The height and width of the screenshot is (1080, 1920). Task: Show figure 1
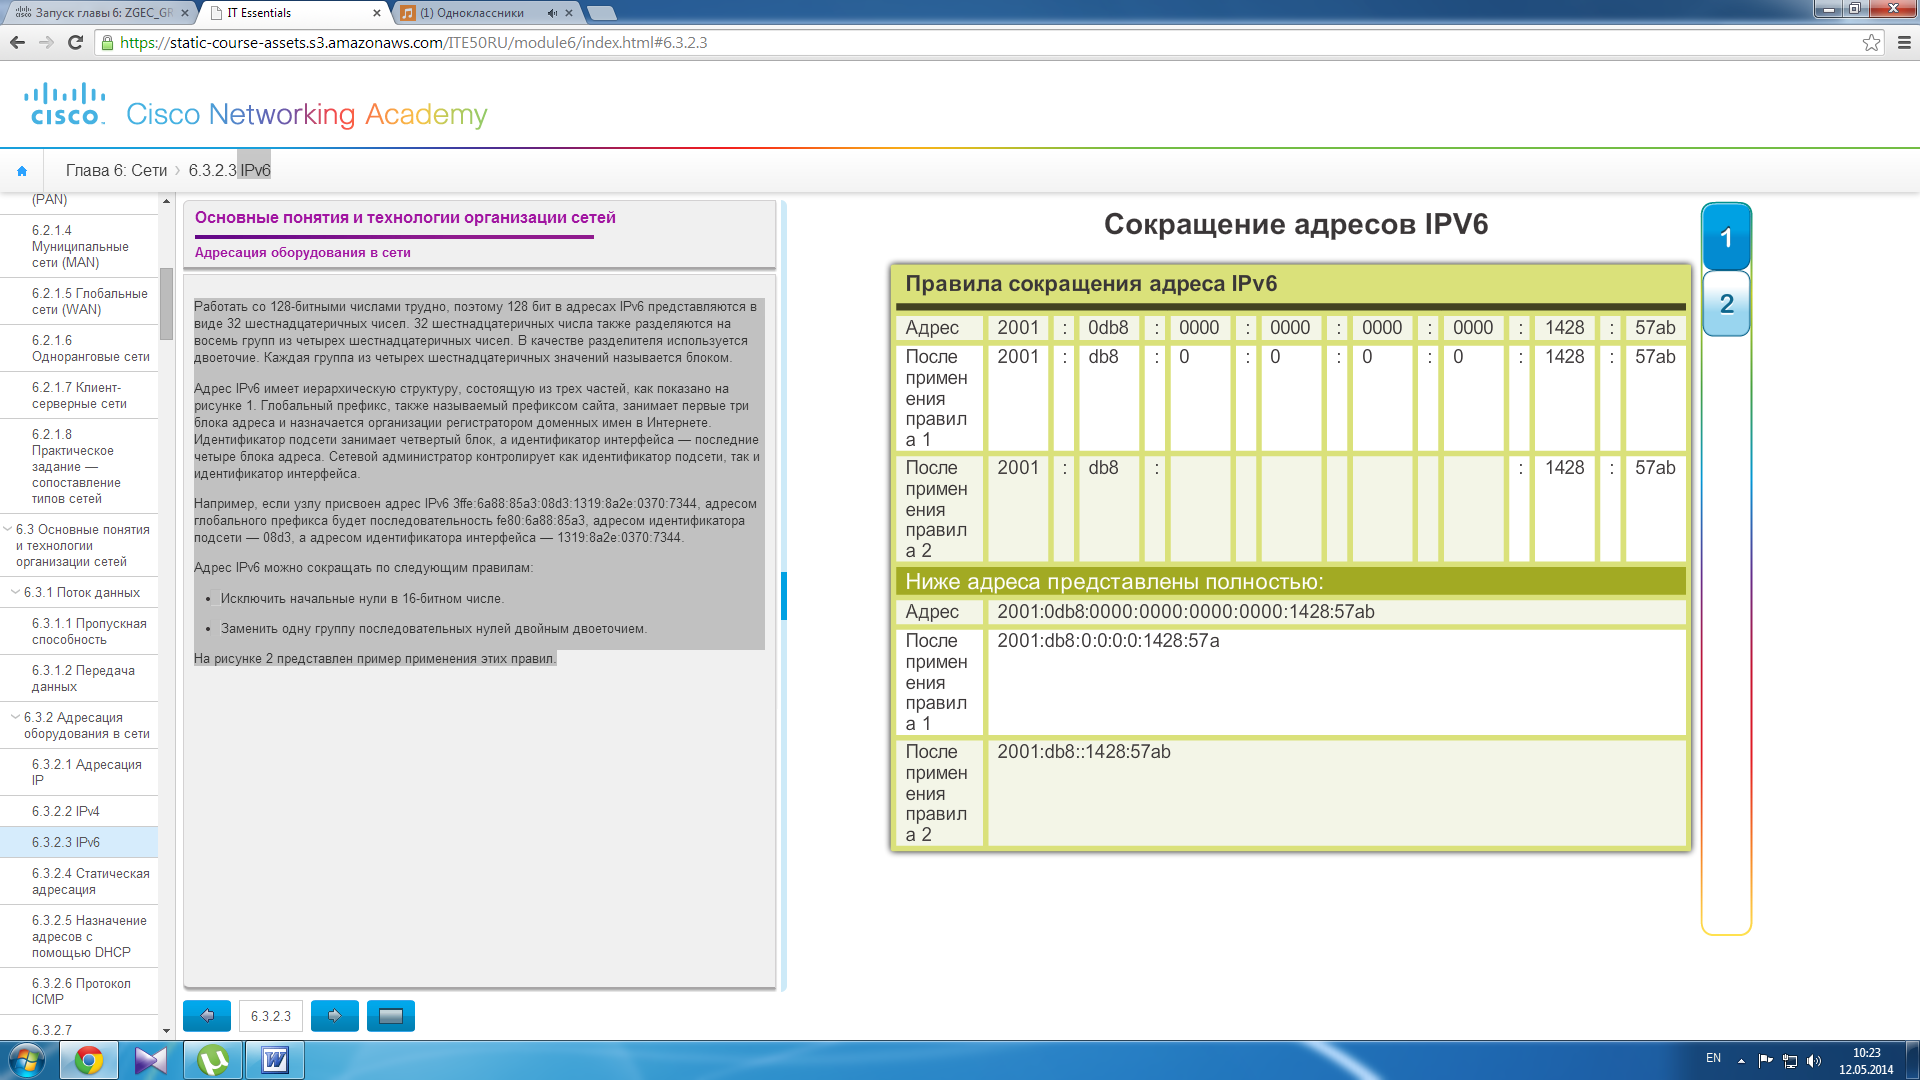pyautogui.click(x=1726, y=238)
